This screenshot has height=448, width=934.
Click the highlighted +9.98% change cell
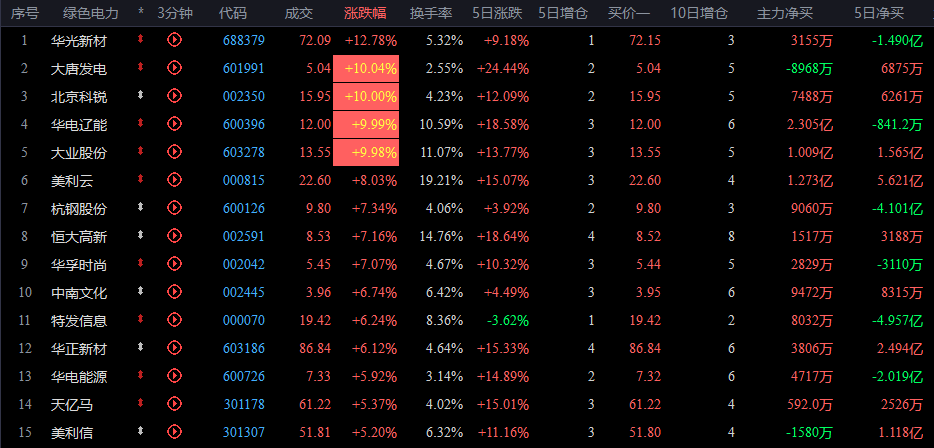click(366, 153)
